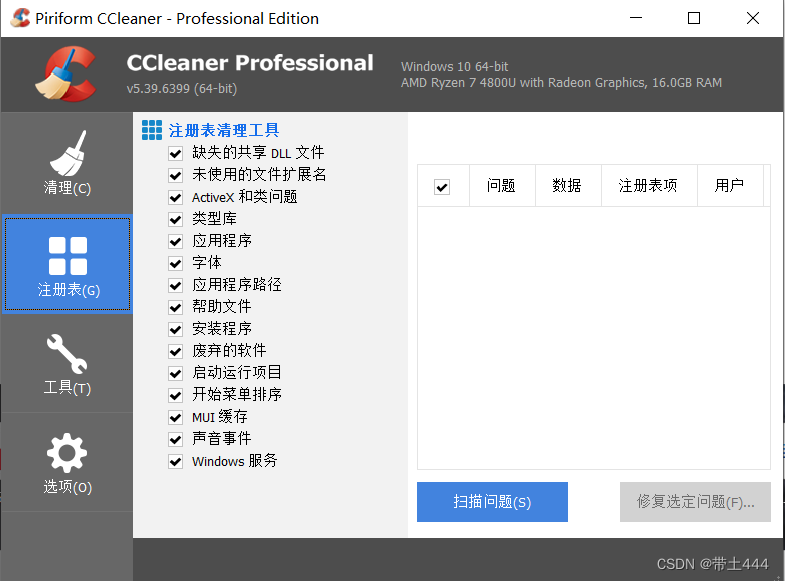Click the small CCleaner title bar icon

click(x=20, y=18)
